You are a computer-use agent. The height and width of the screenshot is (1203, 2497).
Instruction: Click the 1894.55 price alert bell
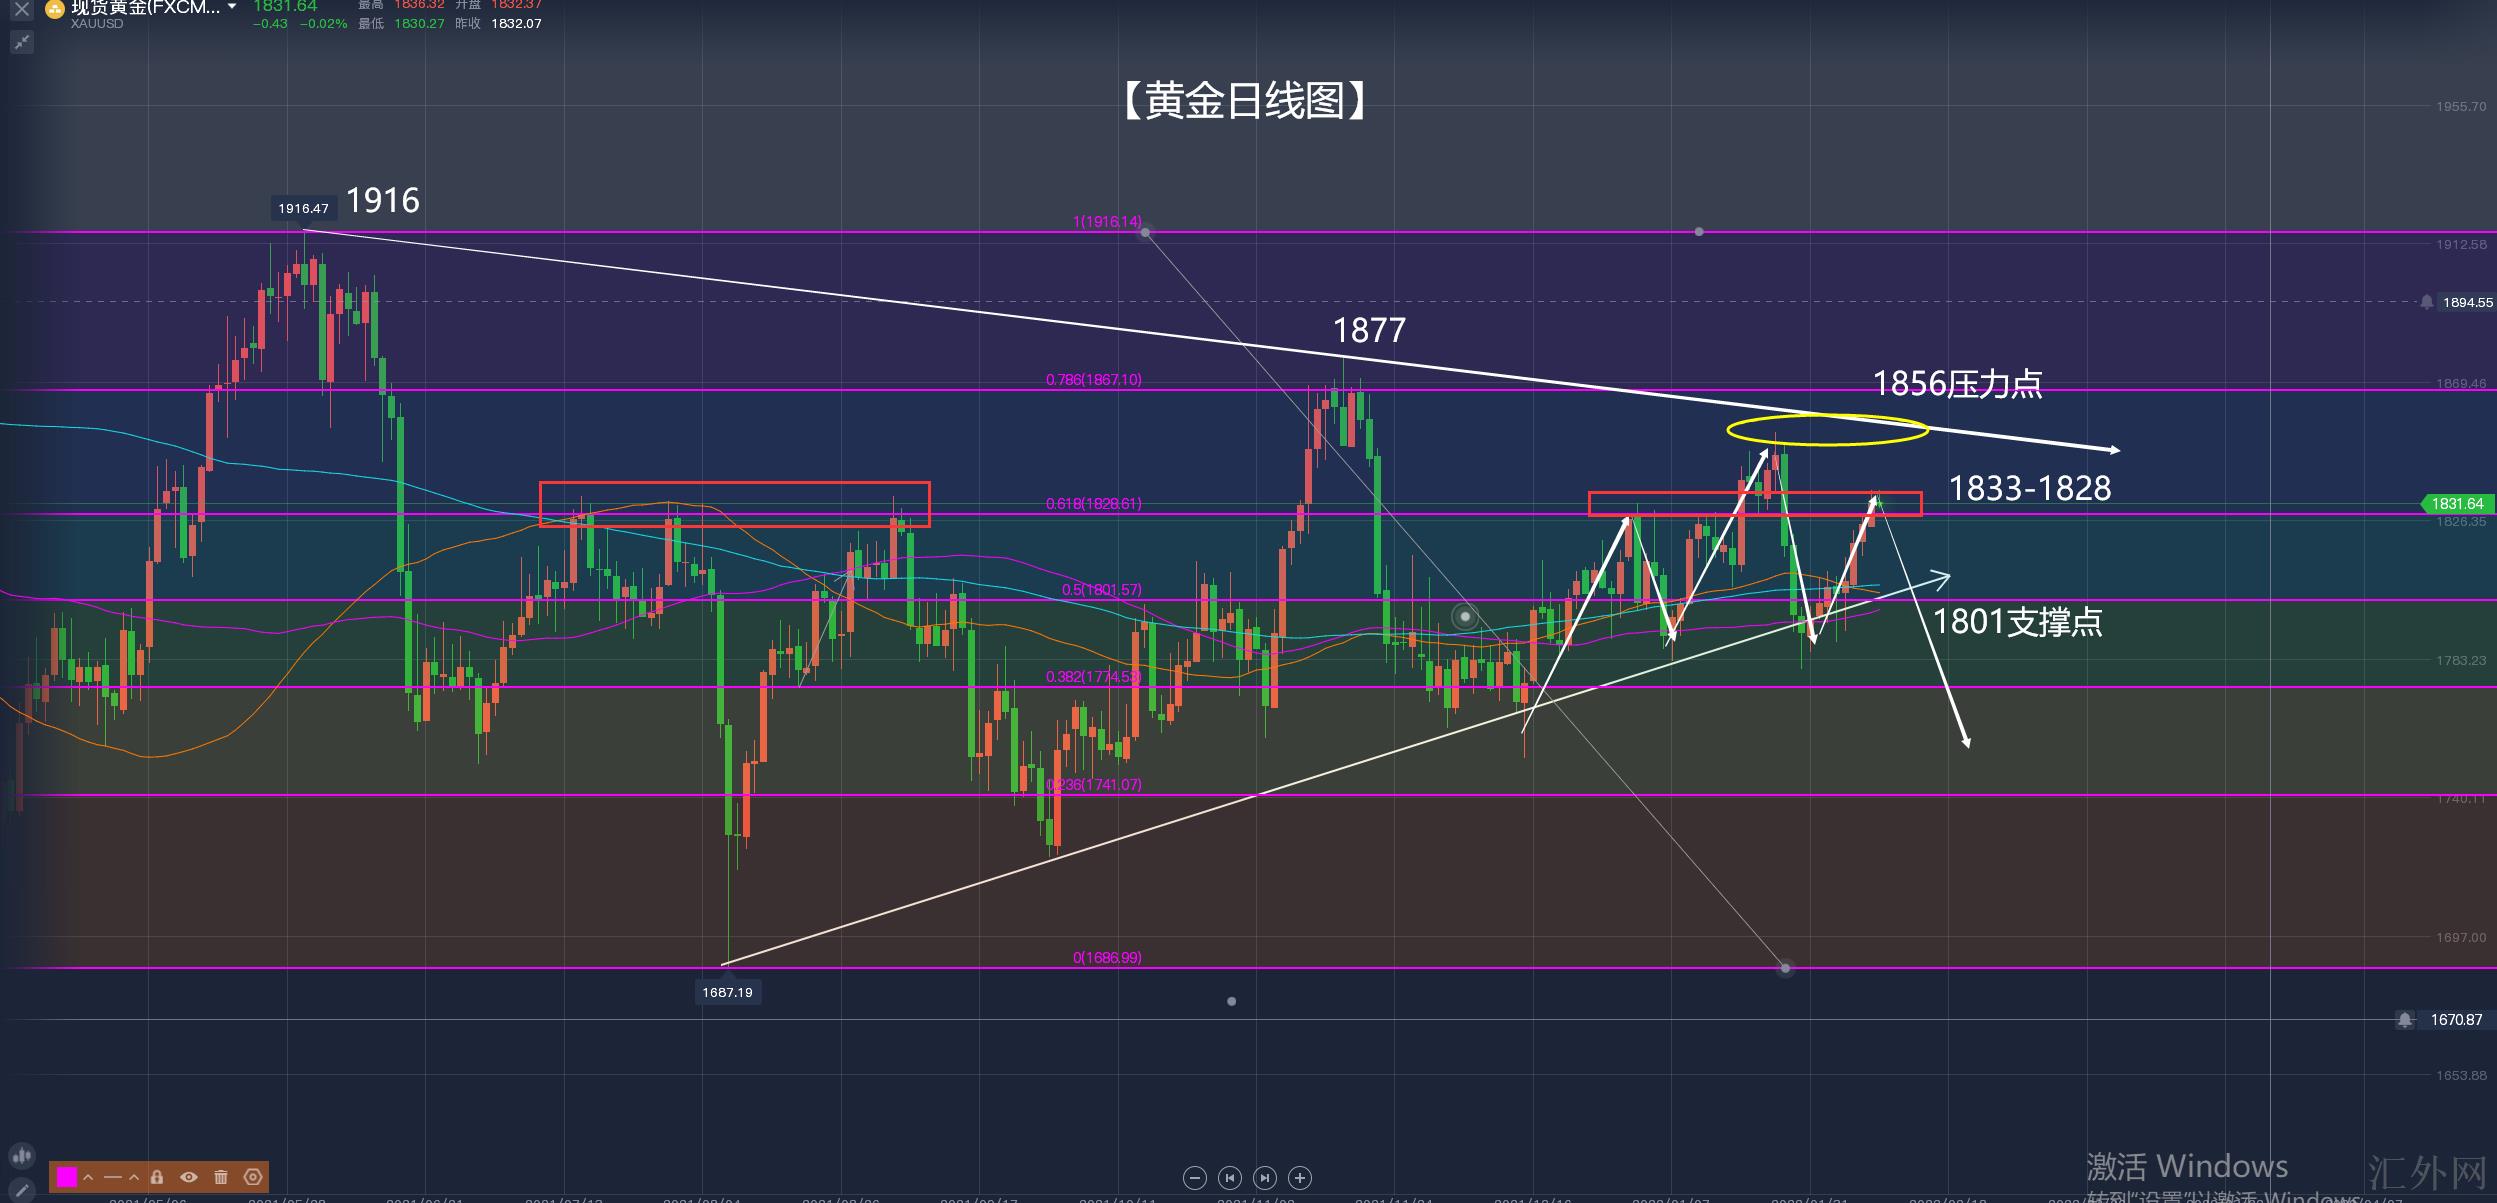[2427, 302]
